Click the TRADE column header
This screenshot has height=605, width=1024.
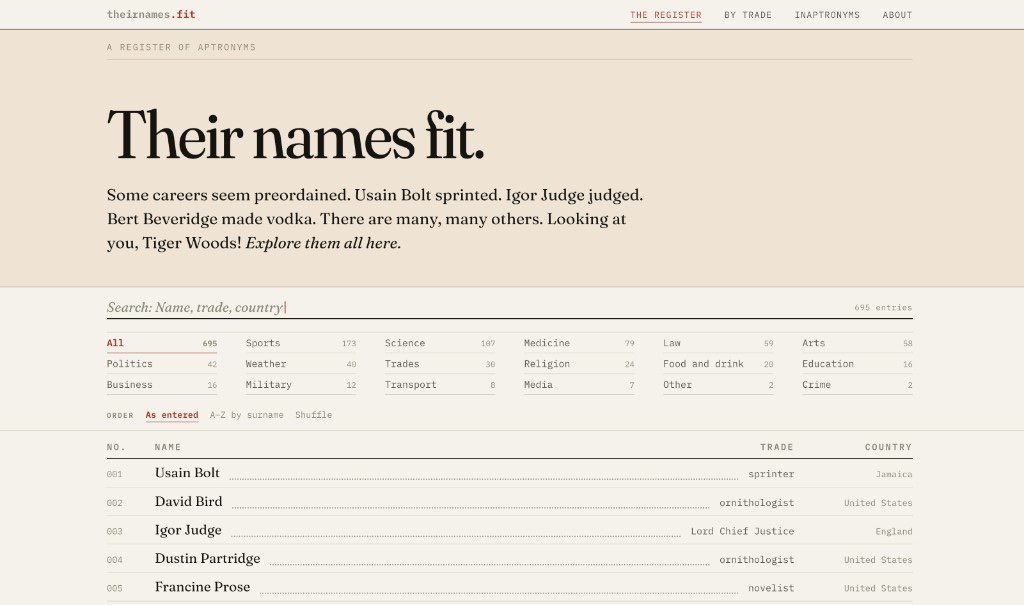pyautogui.click(x=776, y=447)
